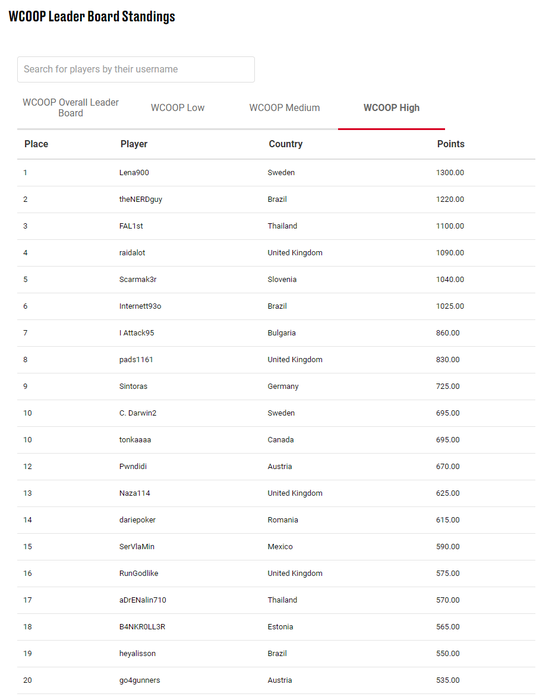Select the WCOOP High tab
Viewport: 552px width, 700px height.
[x=391, y=108]
